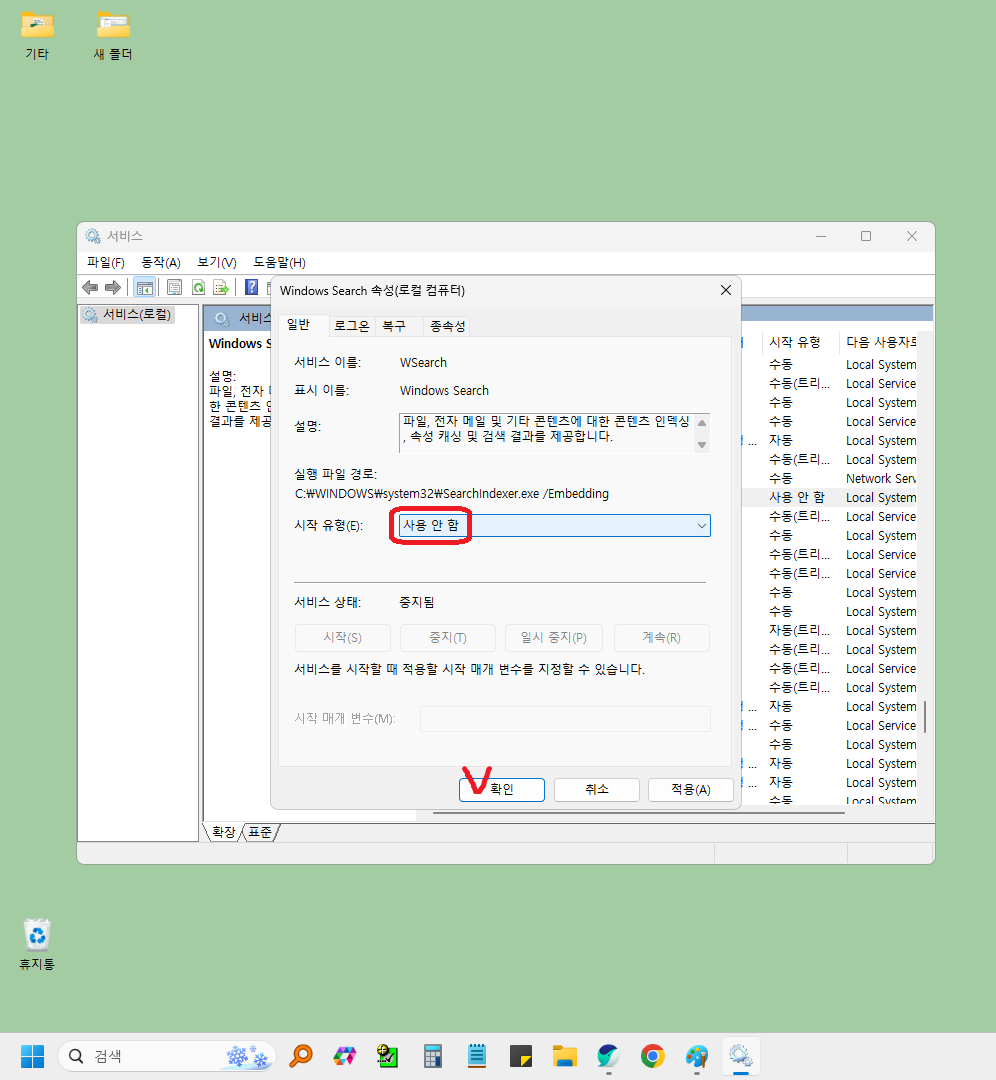The width and height of the screenshot is (996, 1080).
Task: Click the Windows Search display name text
Action: (444, 391)
